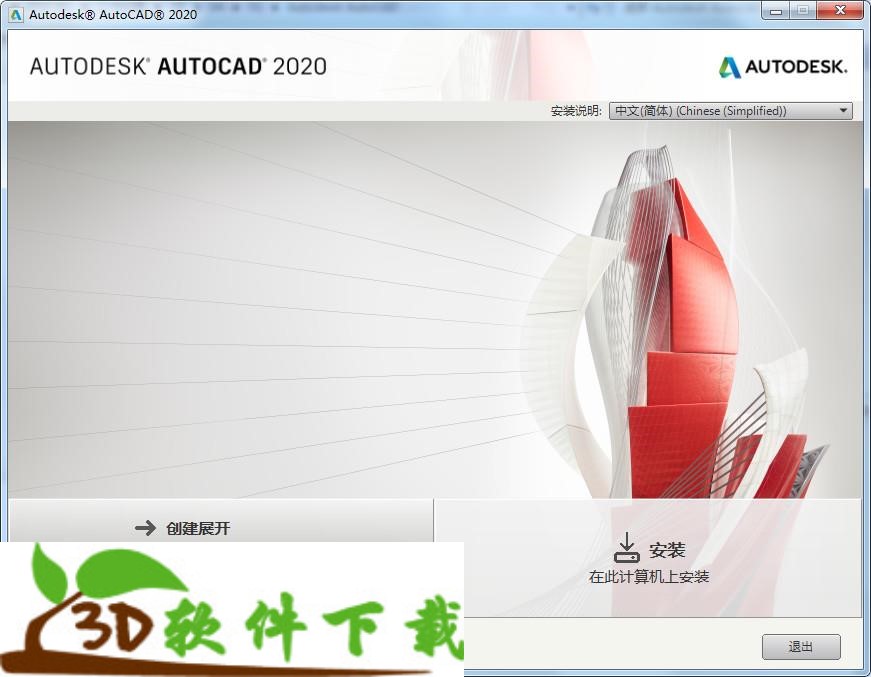The height and width of the screenshot is (677, 871).
Task: Click the Autodesk logo at top right
Action: pyautogui.click(x=783, y=67)
